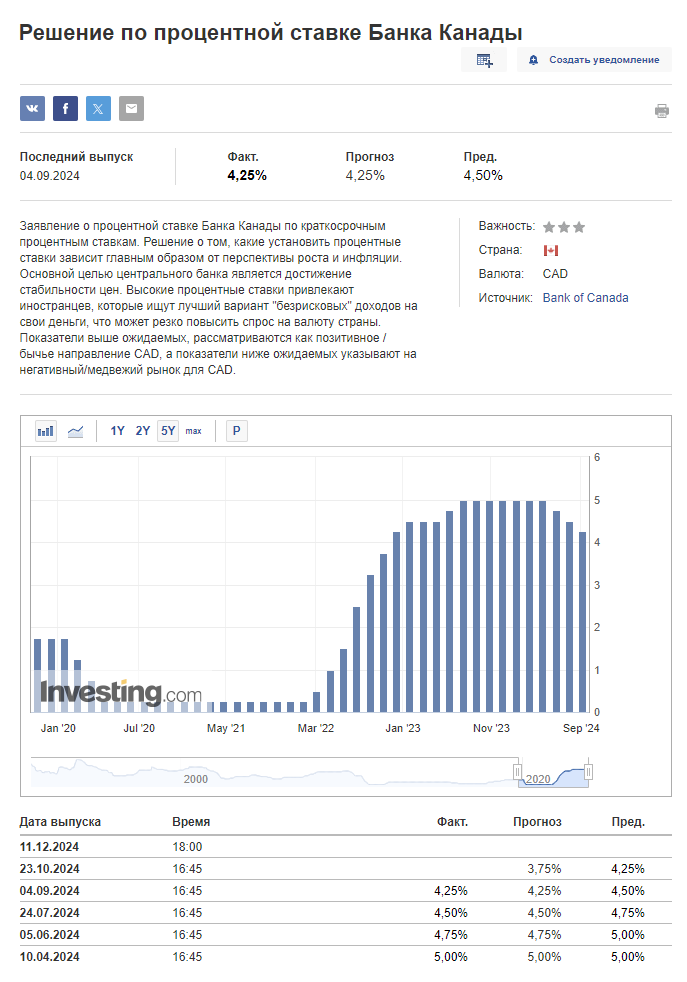Share the page on VK

(33, 109)
